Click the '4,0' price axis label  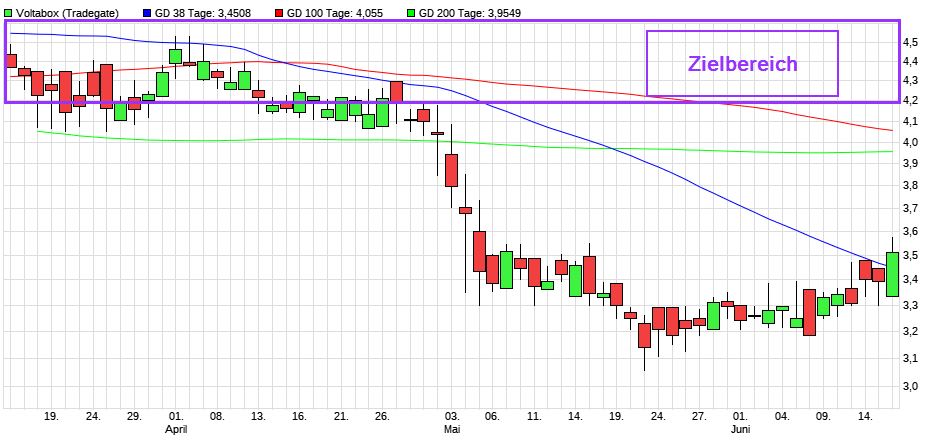coord(911,142)
